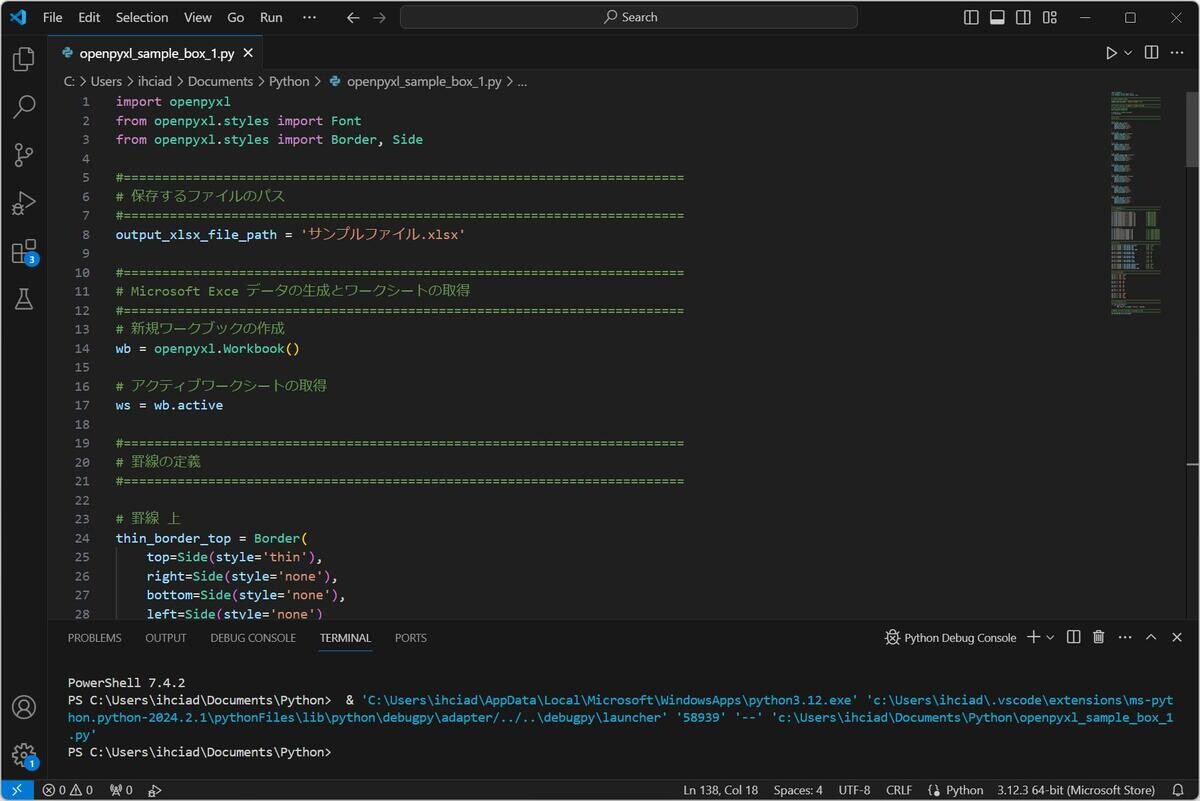Screen dimensions: 1200x801
Task: Open Source Control in the activity bar
Action: (x=22, y=155)
